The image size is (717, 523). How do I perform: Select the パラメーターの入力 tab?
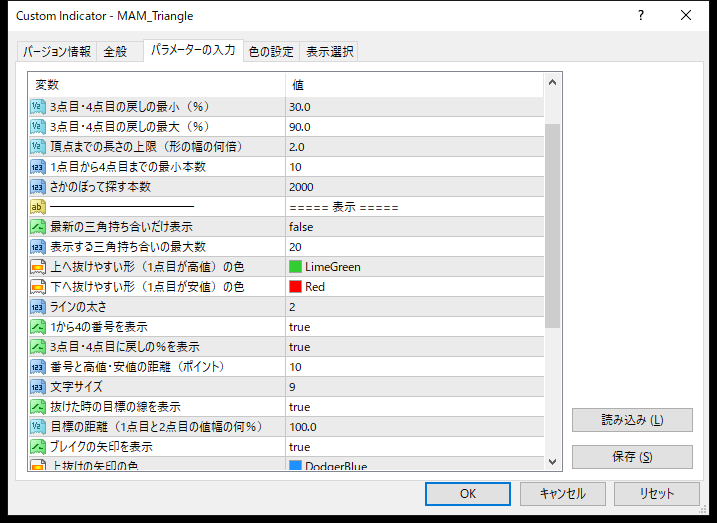193,50
